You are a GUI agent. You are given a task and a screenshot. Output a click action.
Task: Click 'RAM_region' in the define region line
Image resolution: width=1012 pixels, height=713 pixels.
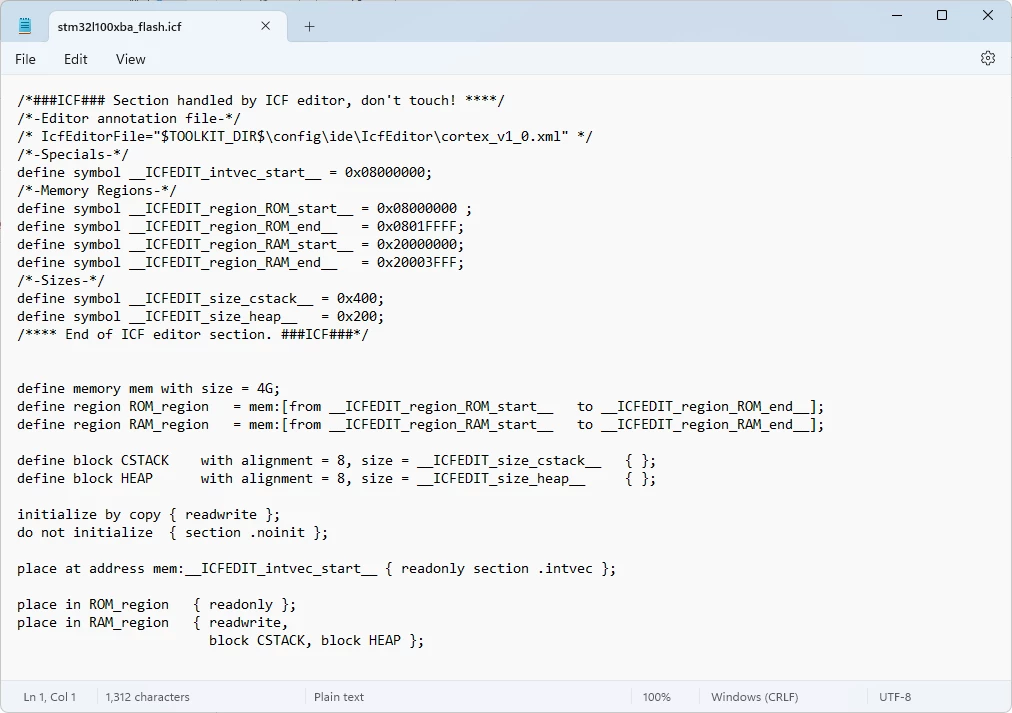pos(169,425)
